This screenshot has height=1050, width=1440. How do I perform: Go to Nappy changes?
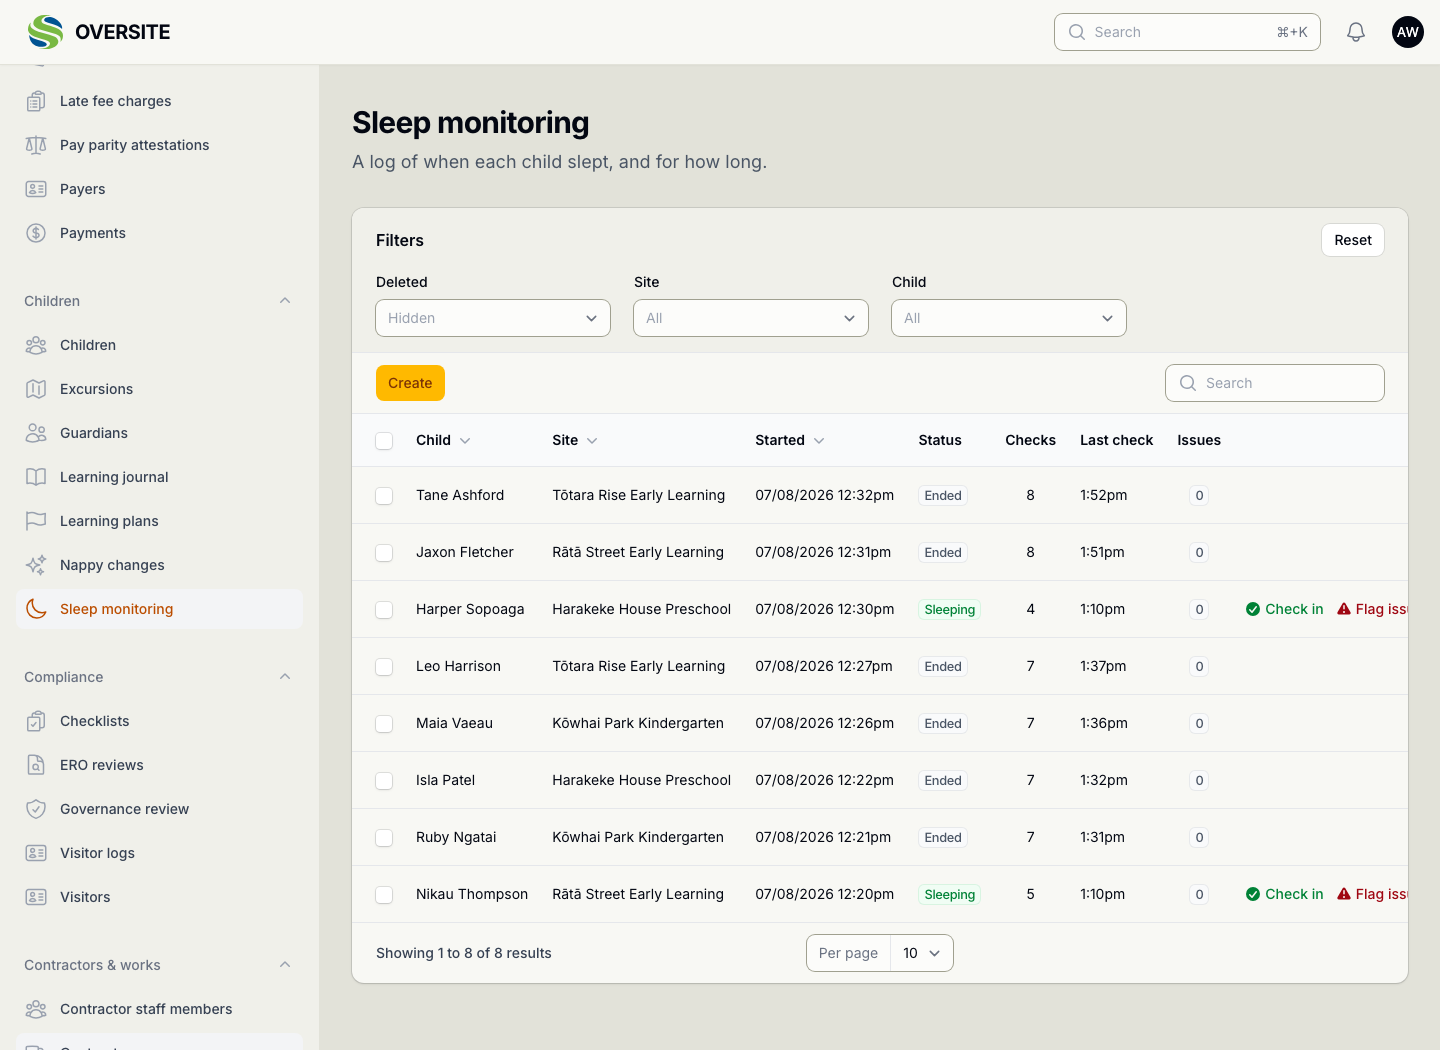(x=160, y=565)
